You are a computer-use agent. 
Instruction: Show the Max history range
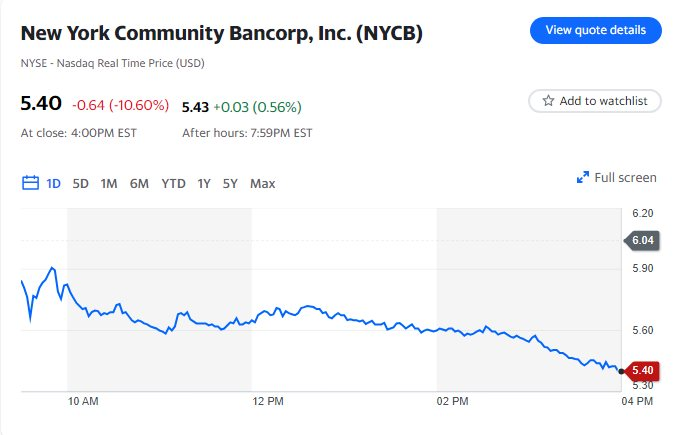263,183
